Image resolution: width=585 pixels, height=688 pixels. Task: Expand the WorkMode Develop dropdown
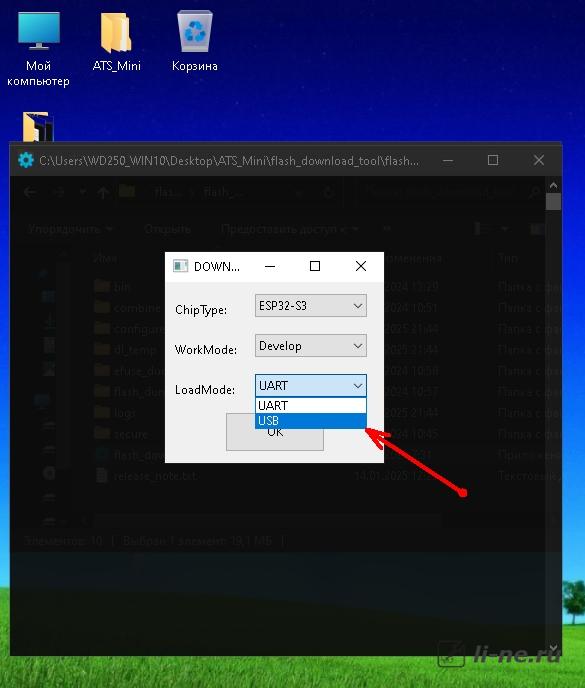tap(311, 346)
